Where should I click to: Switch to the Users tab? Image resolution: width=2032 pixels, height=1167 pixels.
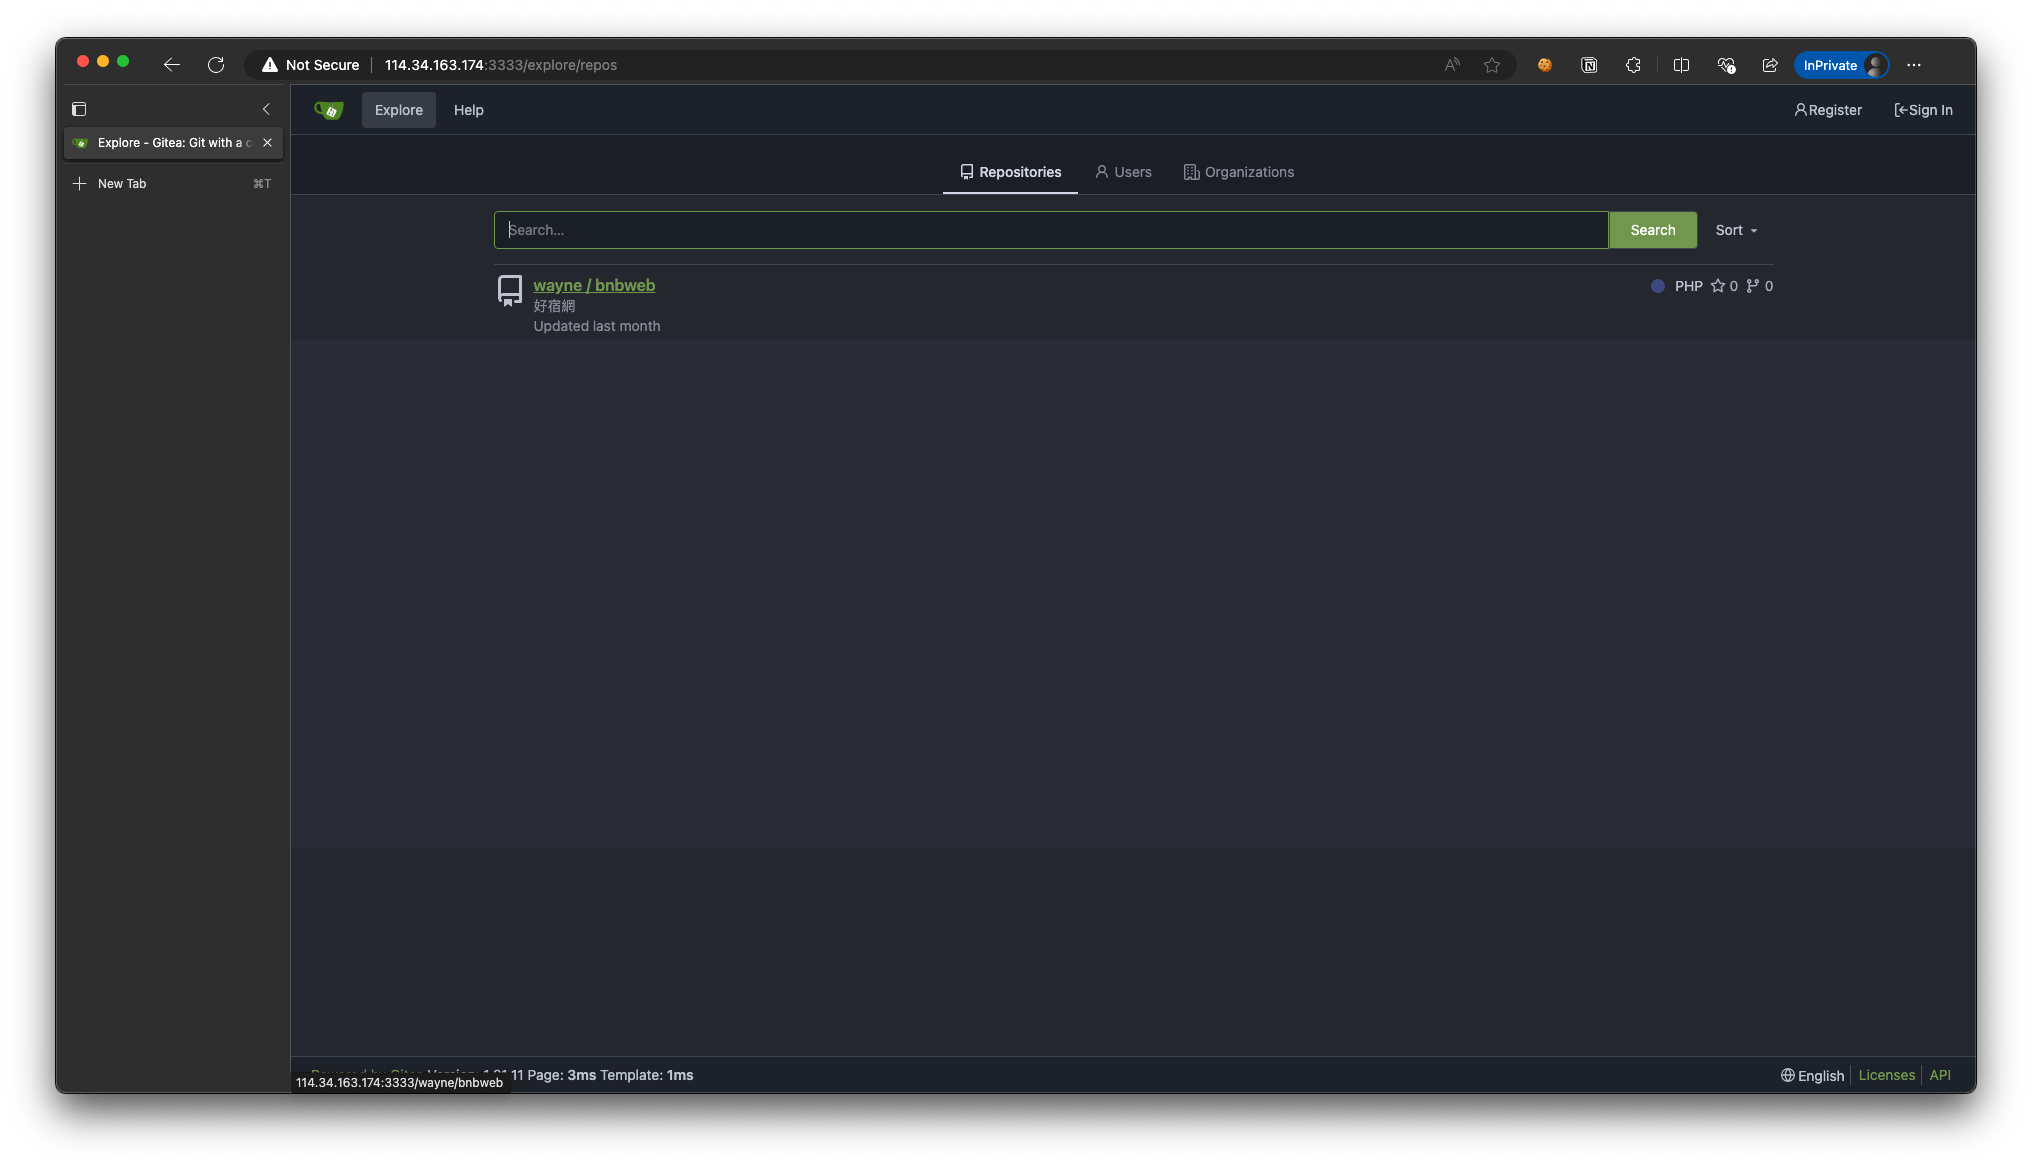click(x=1123, y=172)
